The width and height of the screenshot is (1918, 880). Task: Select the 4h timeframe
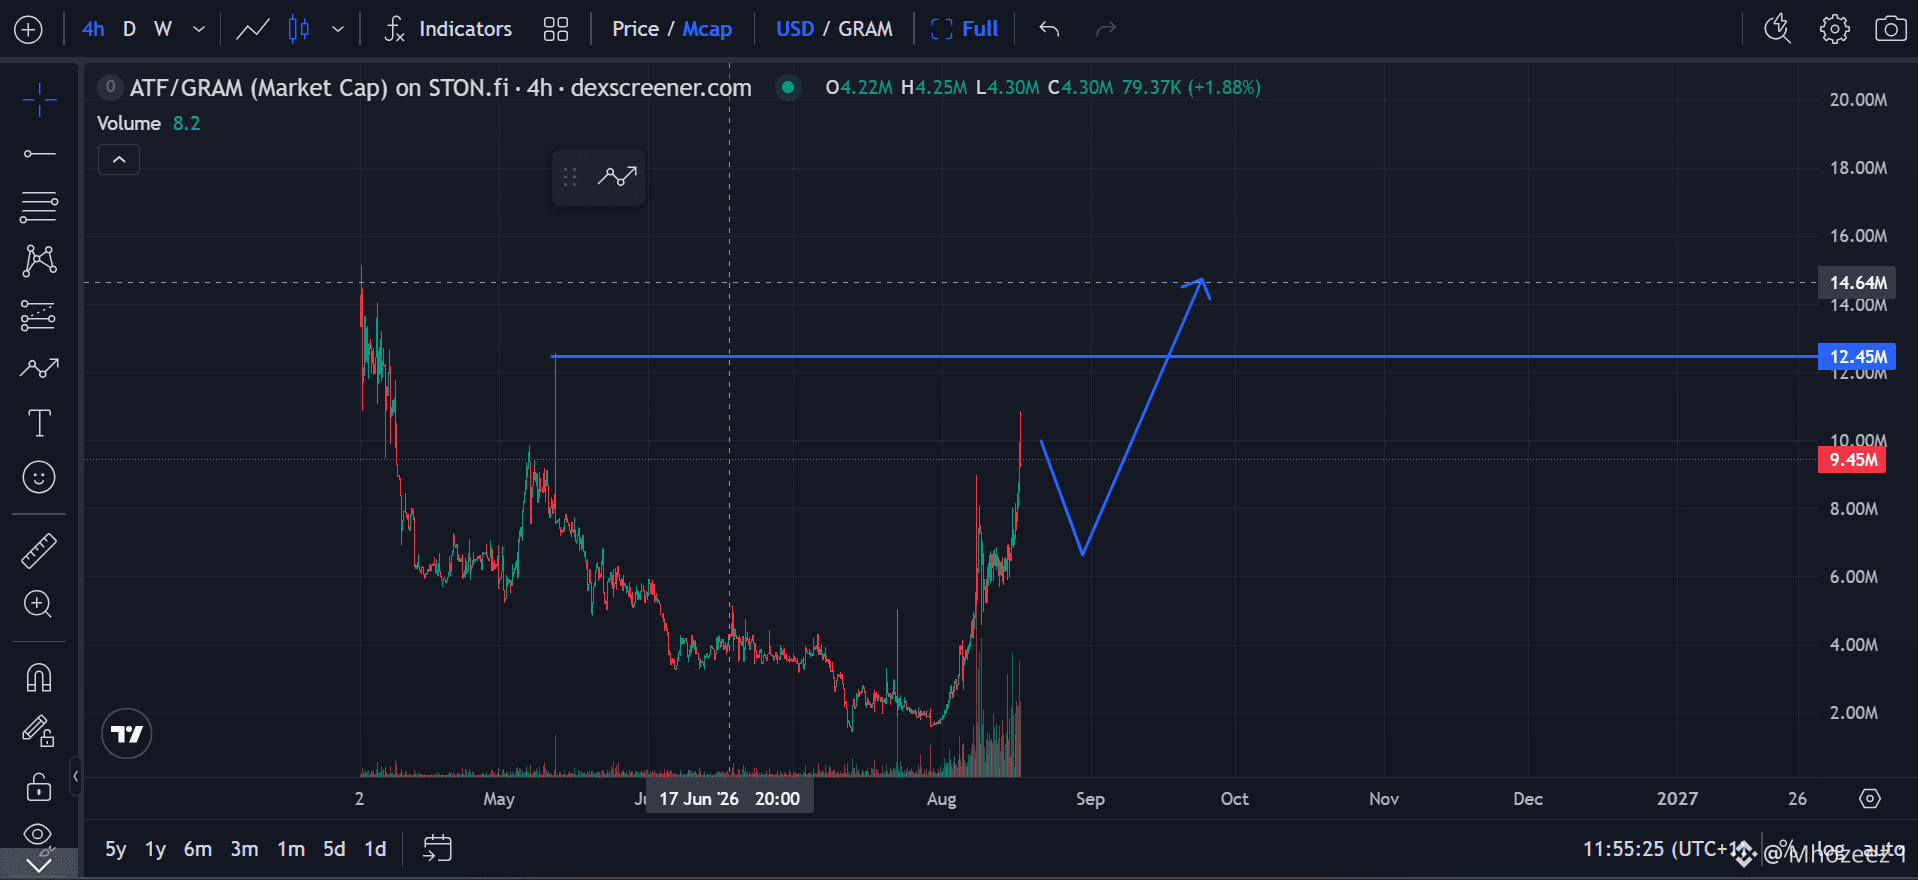93,29
